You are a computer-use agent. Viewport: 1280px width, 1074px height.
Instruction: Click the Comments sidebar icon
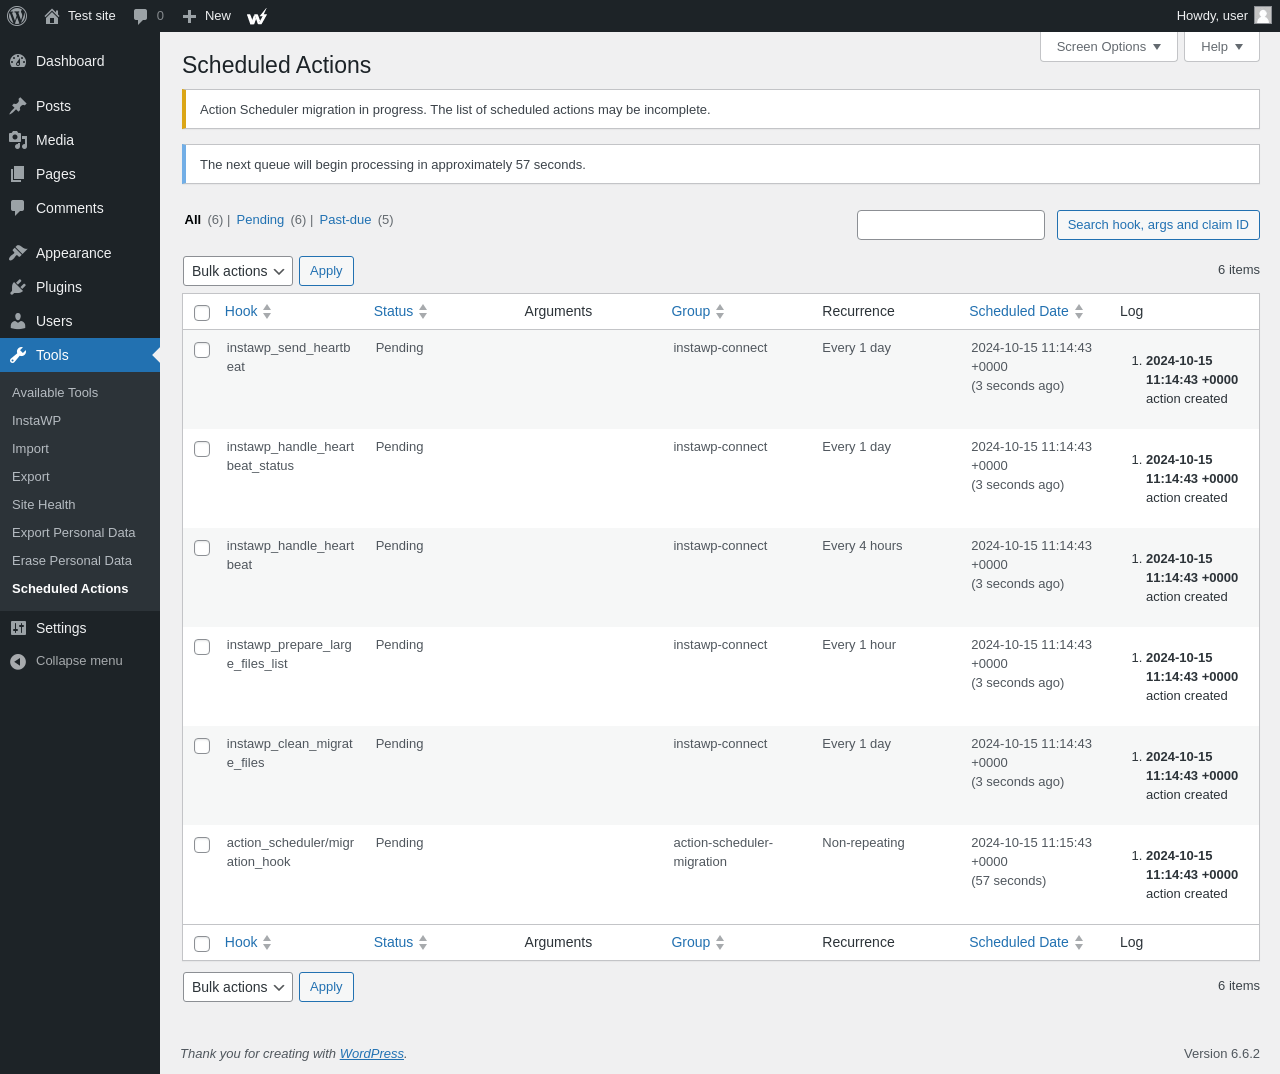[18, 208]
